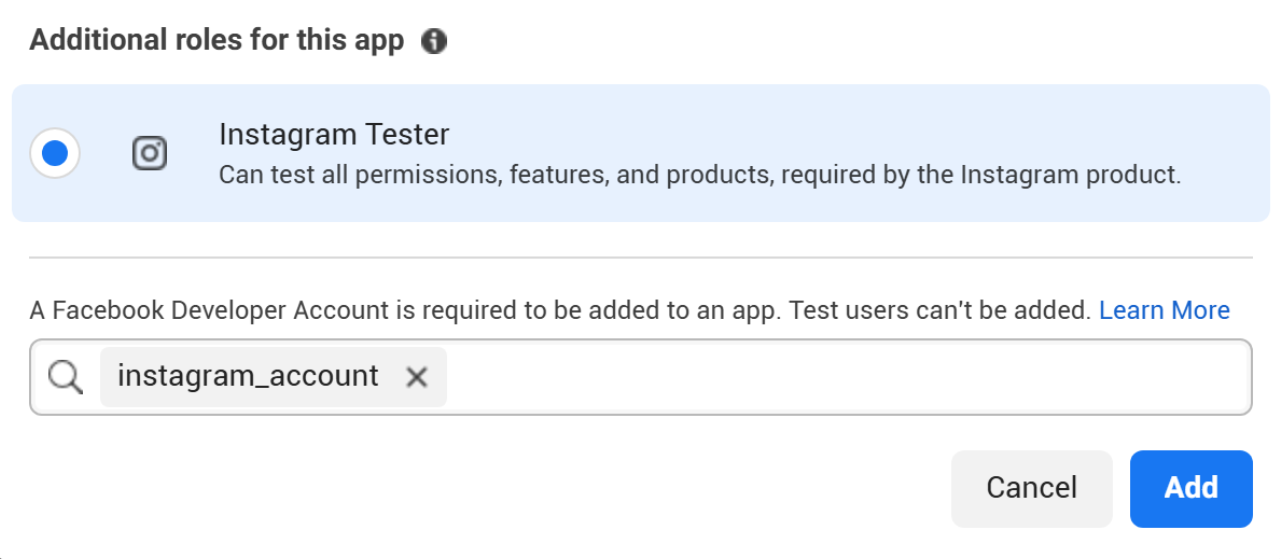Click the instagram_account chip text
Screen dimensions: 1280x559
[x=248, y=376]
